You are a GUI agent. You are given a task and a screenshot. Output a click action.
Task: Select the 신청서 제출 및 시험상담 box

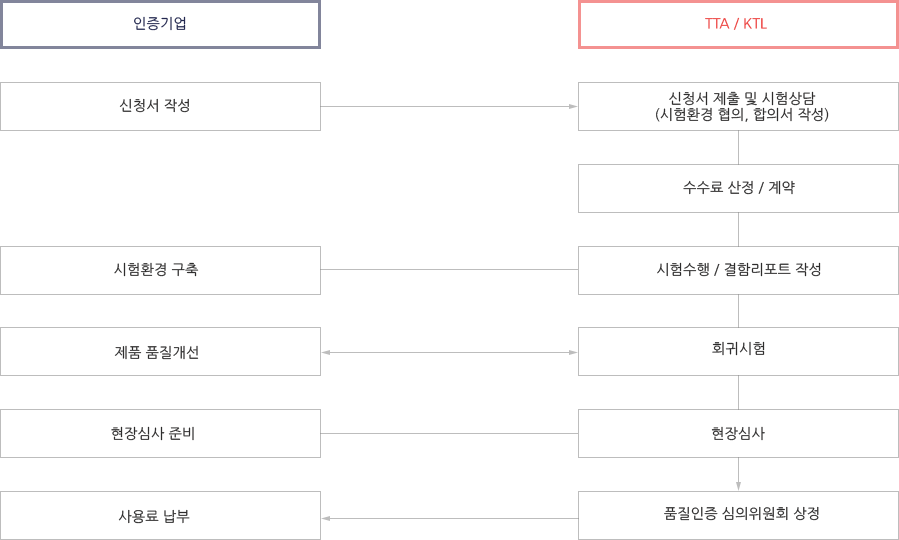click(738, 107)
